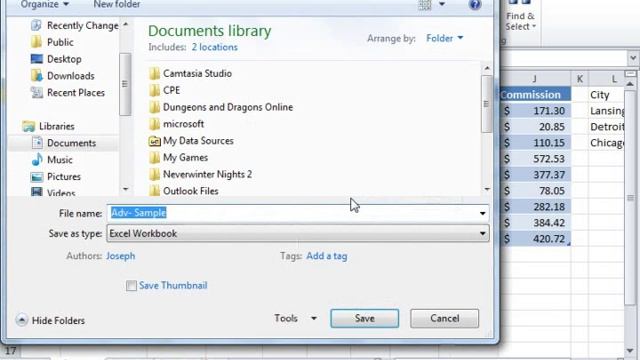The image size is (640, 360).
Task: Click the author name Joseph
Action: (x=120, y=256)
